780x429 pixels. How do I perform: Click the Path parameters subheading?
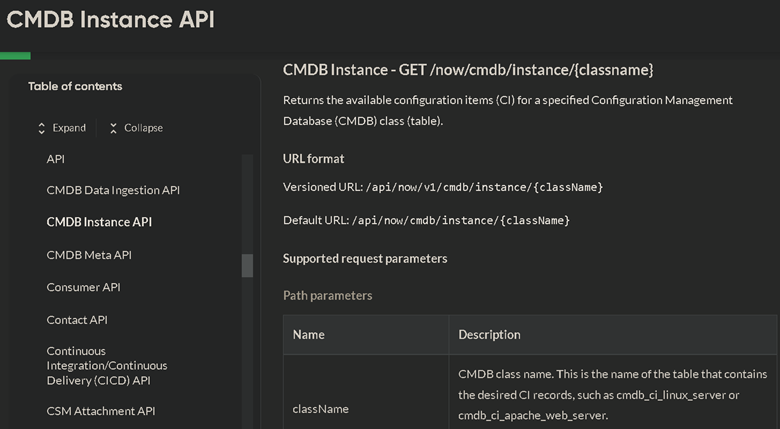point(327,296)
